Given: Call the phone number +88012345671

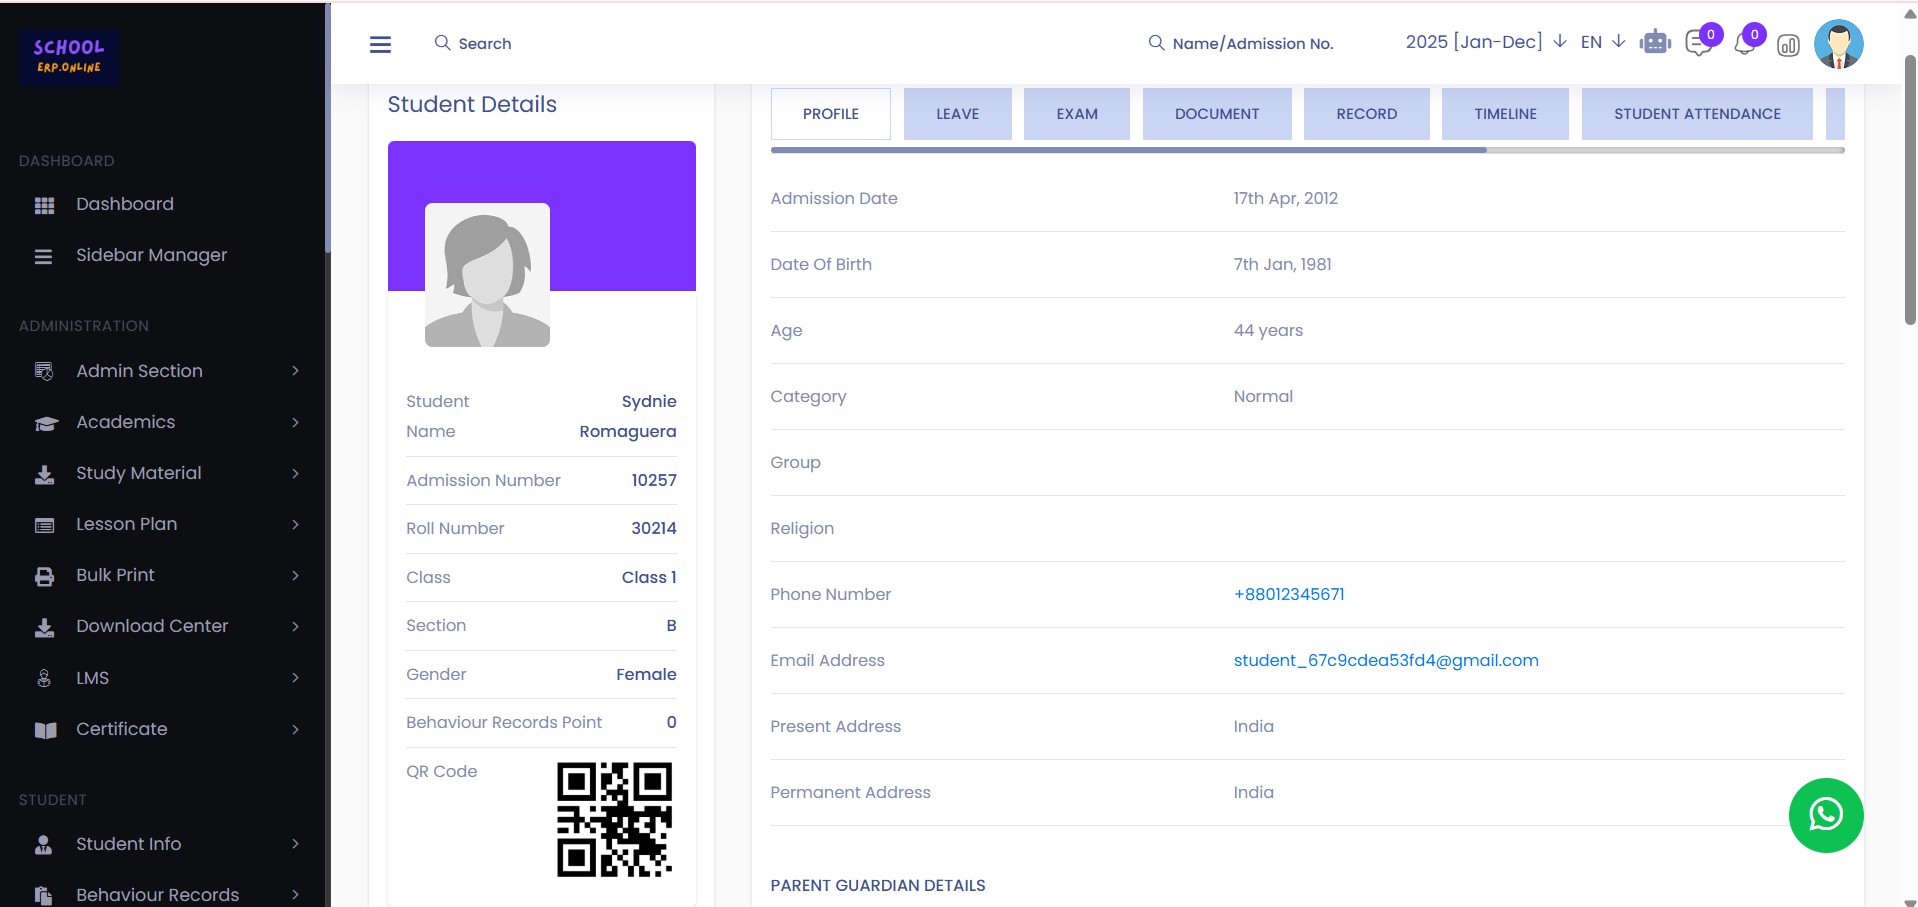Looking at the screenshot, I should click(1288, 594).
